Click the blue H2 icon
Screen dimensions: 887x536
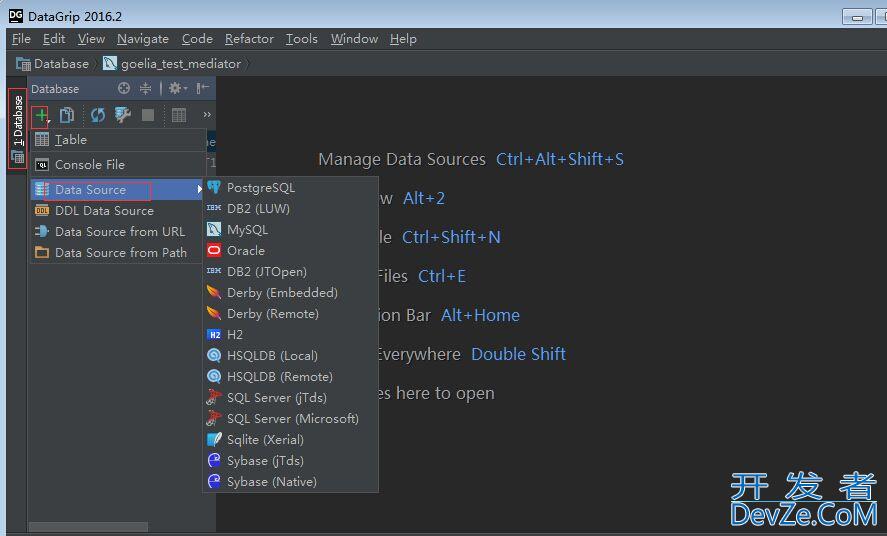214,334
